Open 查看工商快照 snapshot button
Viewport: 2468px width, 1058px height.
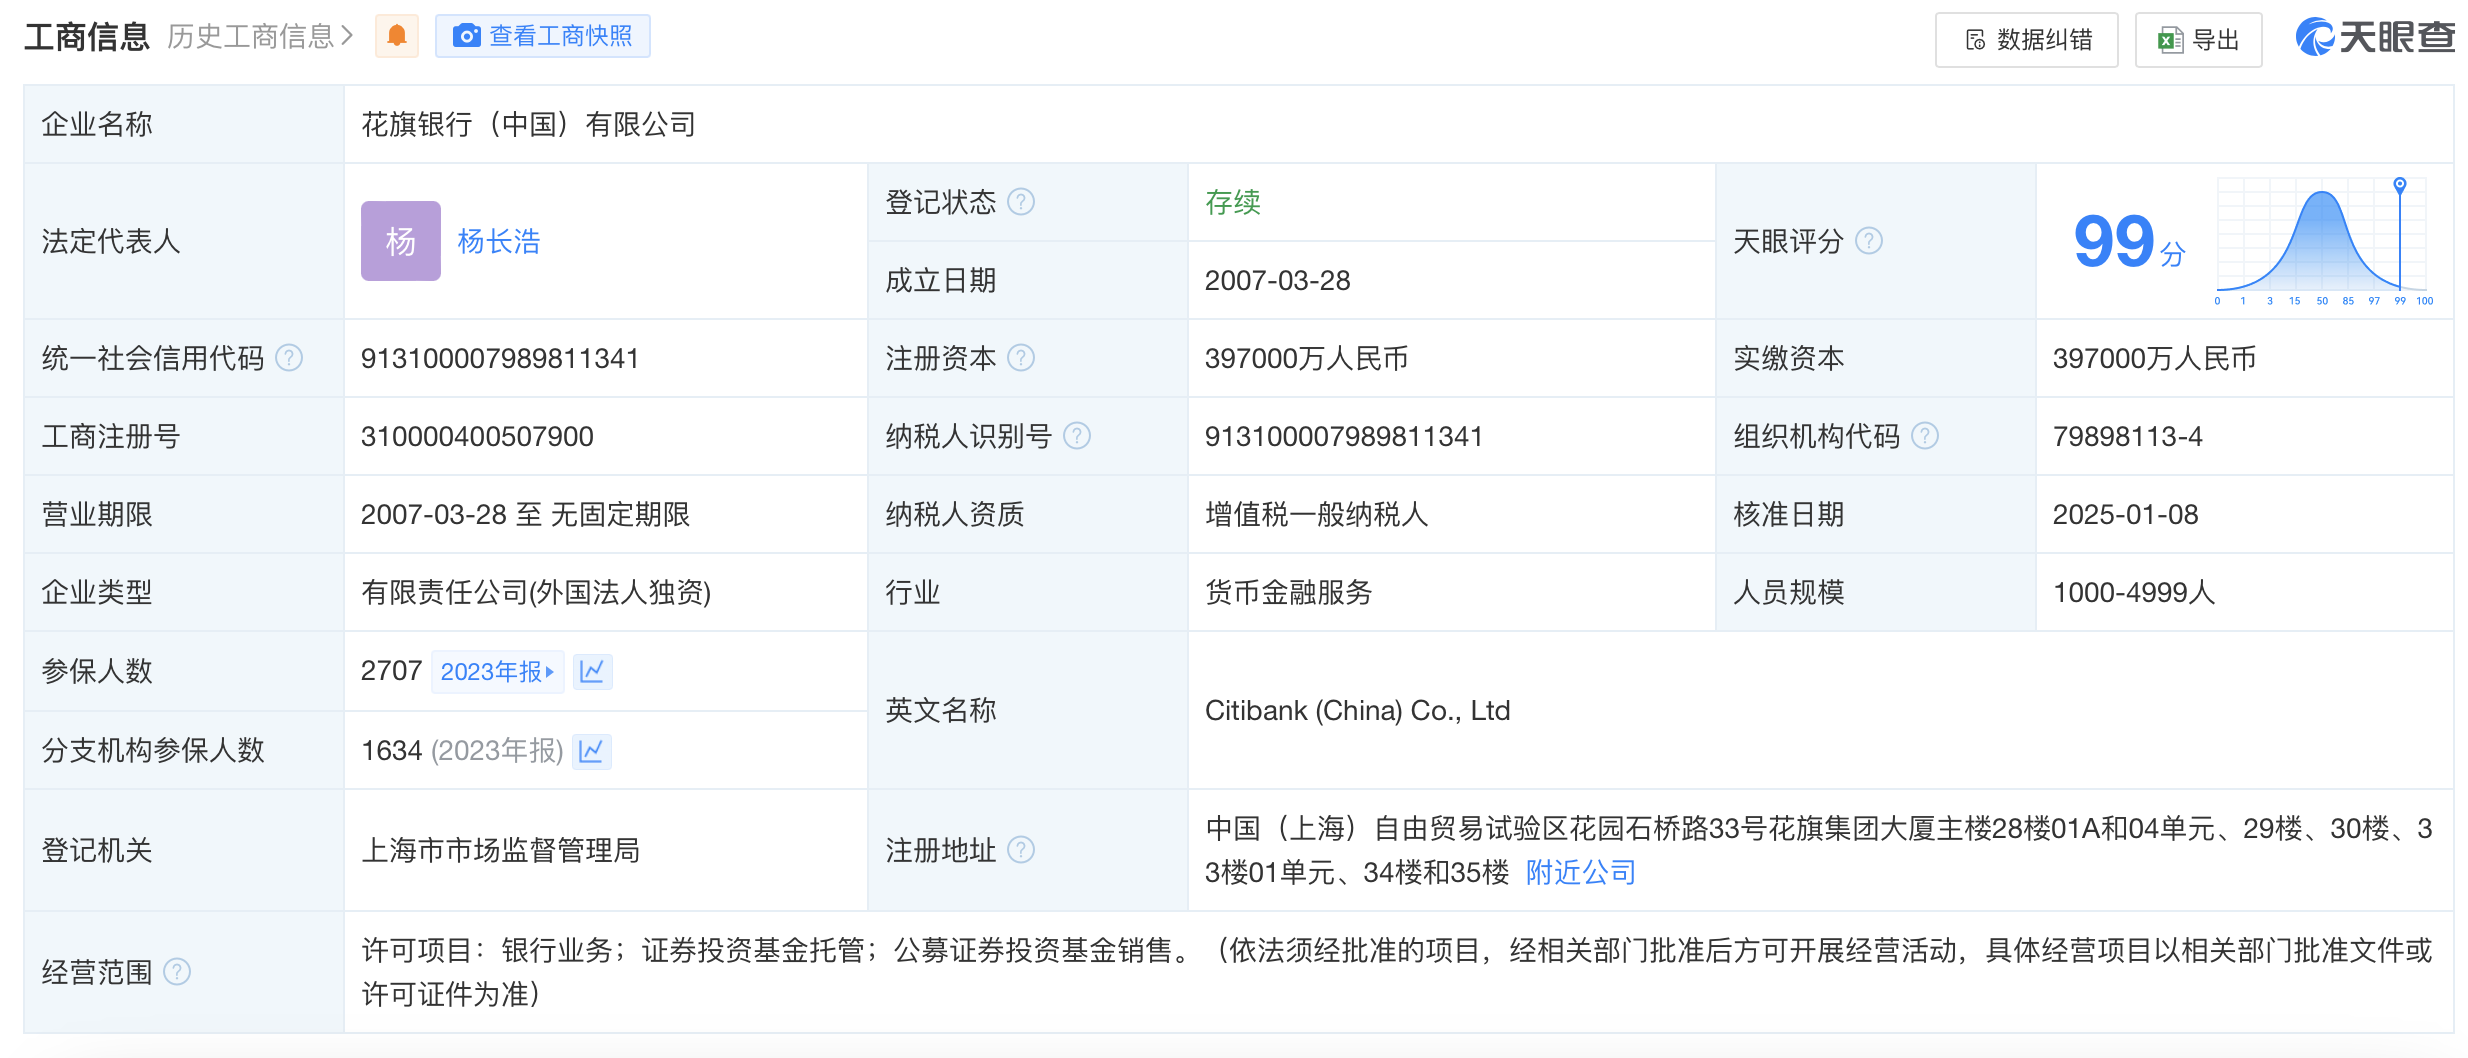[542, 36]
